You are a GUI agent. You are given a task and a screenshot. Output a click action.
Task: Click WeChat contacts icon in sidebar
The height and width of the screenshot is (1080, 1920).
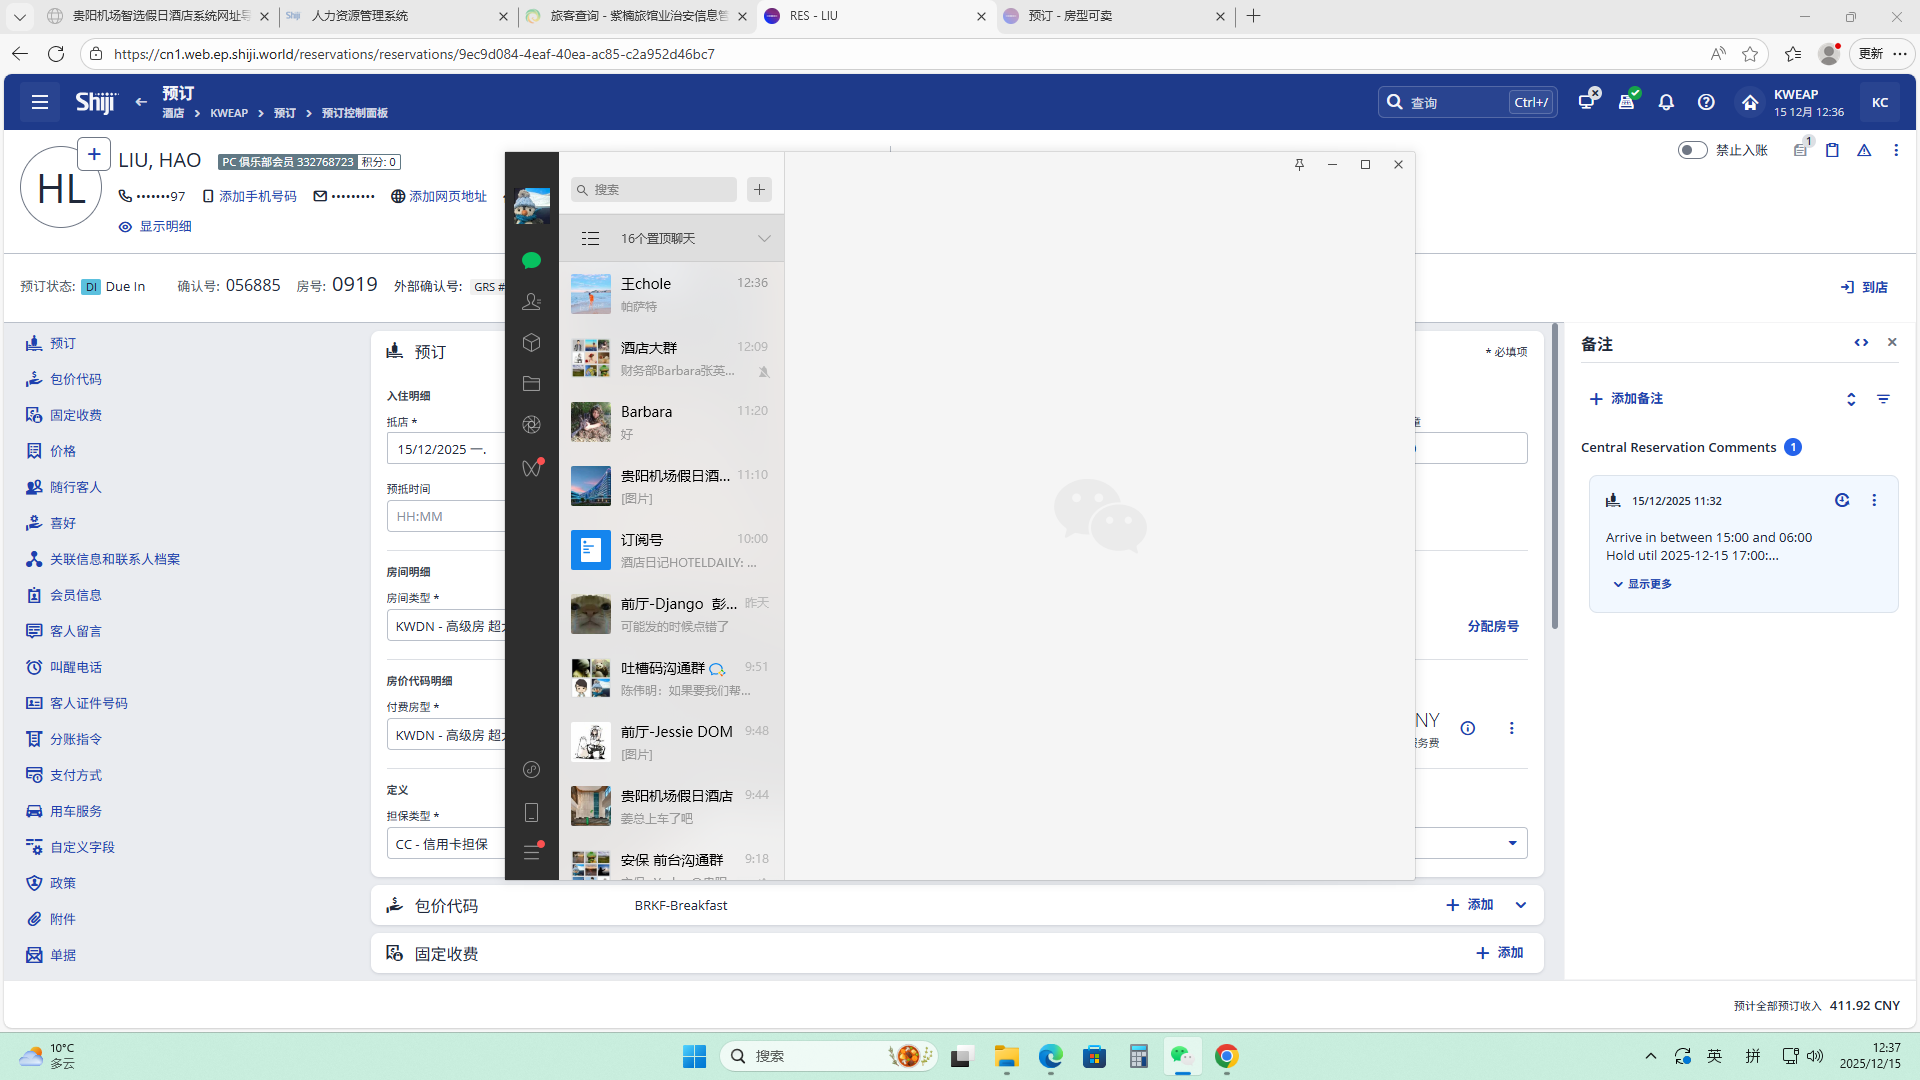(x=531, y=301)
